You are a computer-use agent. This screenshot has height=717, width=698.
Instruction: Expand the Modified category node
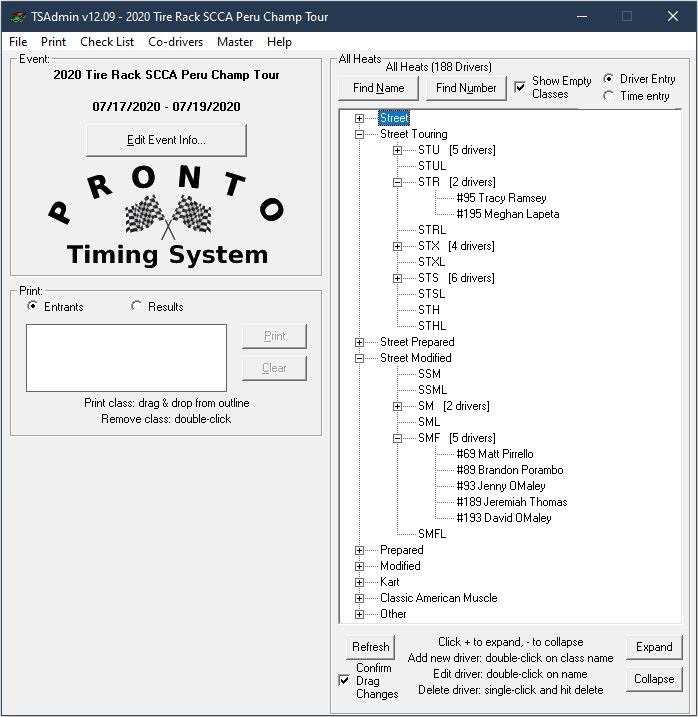(x=360, y=567)
